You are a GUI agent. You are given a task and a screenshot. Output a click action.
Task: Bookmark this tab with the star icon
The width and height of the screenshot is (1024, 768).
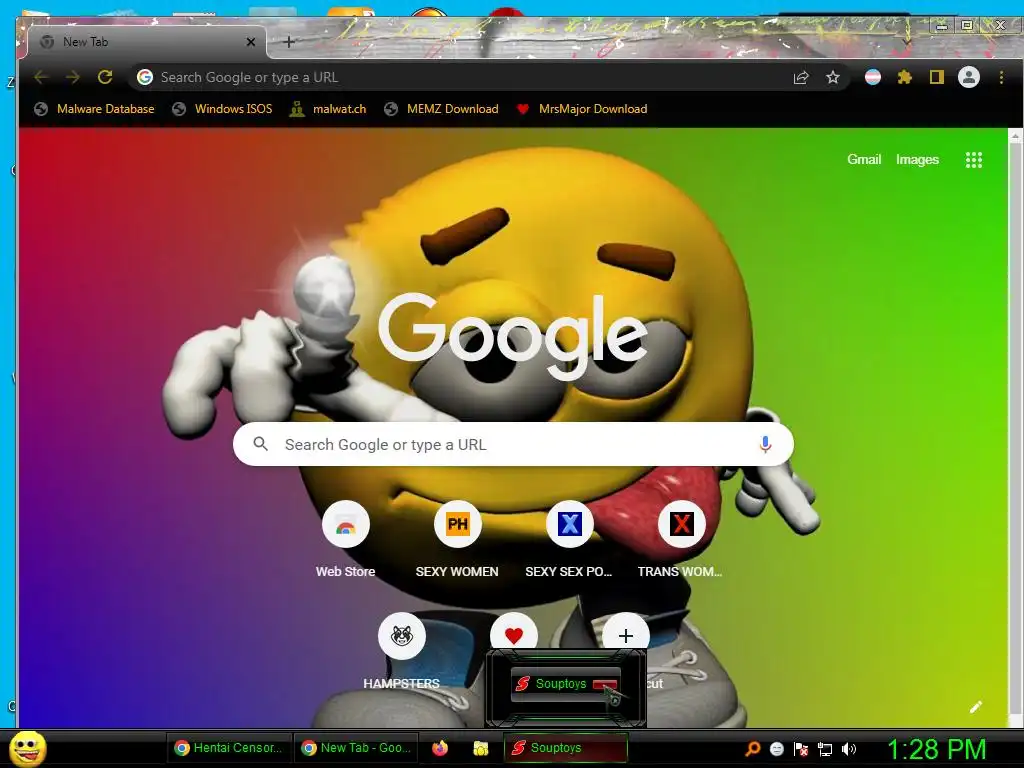[833, 78]
